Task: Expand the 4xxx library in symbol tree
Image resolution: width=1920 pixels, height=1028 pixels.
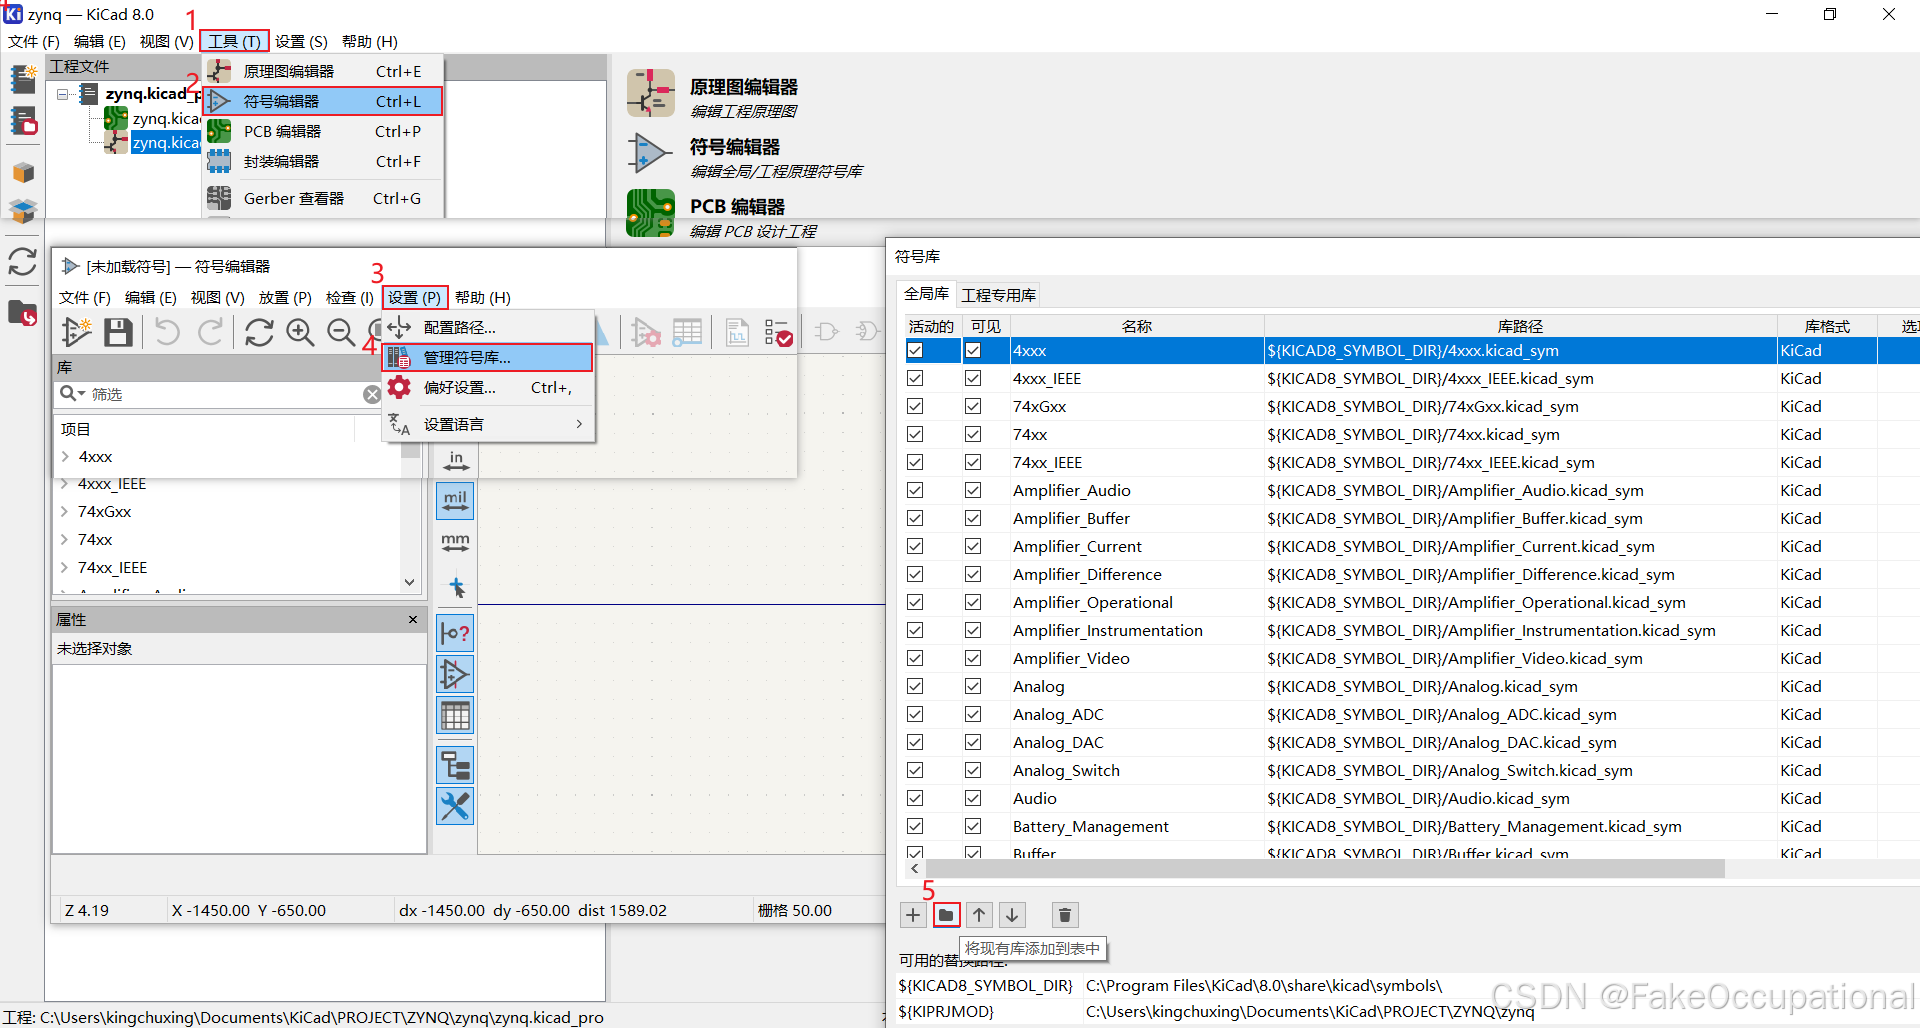Action: pos(65,456)
